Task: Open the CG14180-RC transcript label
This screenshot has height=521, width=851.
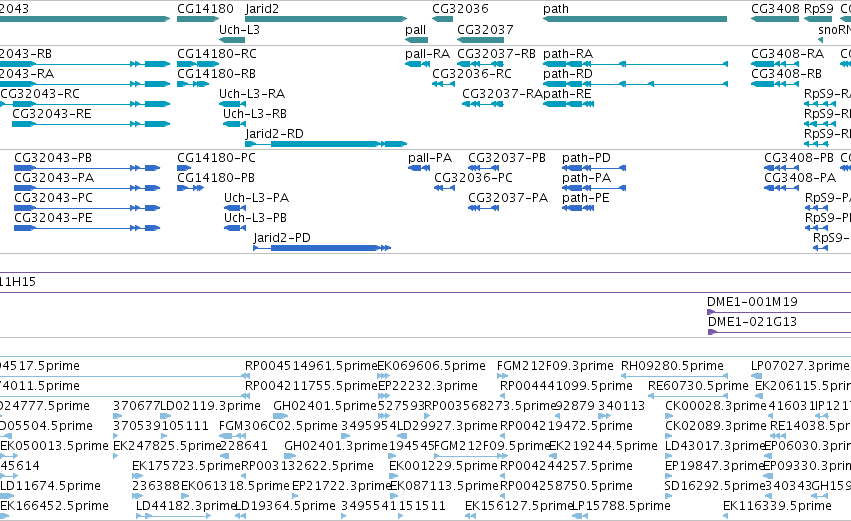Action: coord(217,54)
